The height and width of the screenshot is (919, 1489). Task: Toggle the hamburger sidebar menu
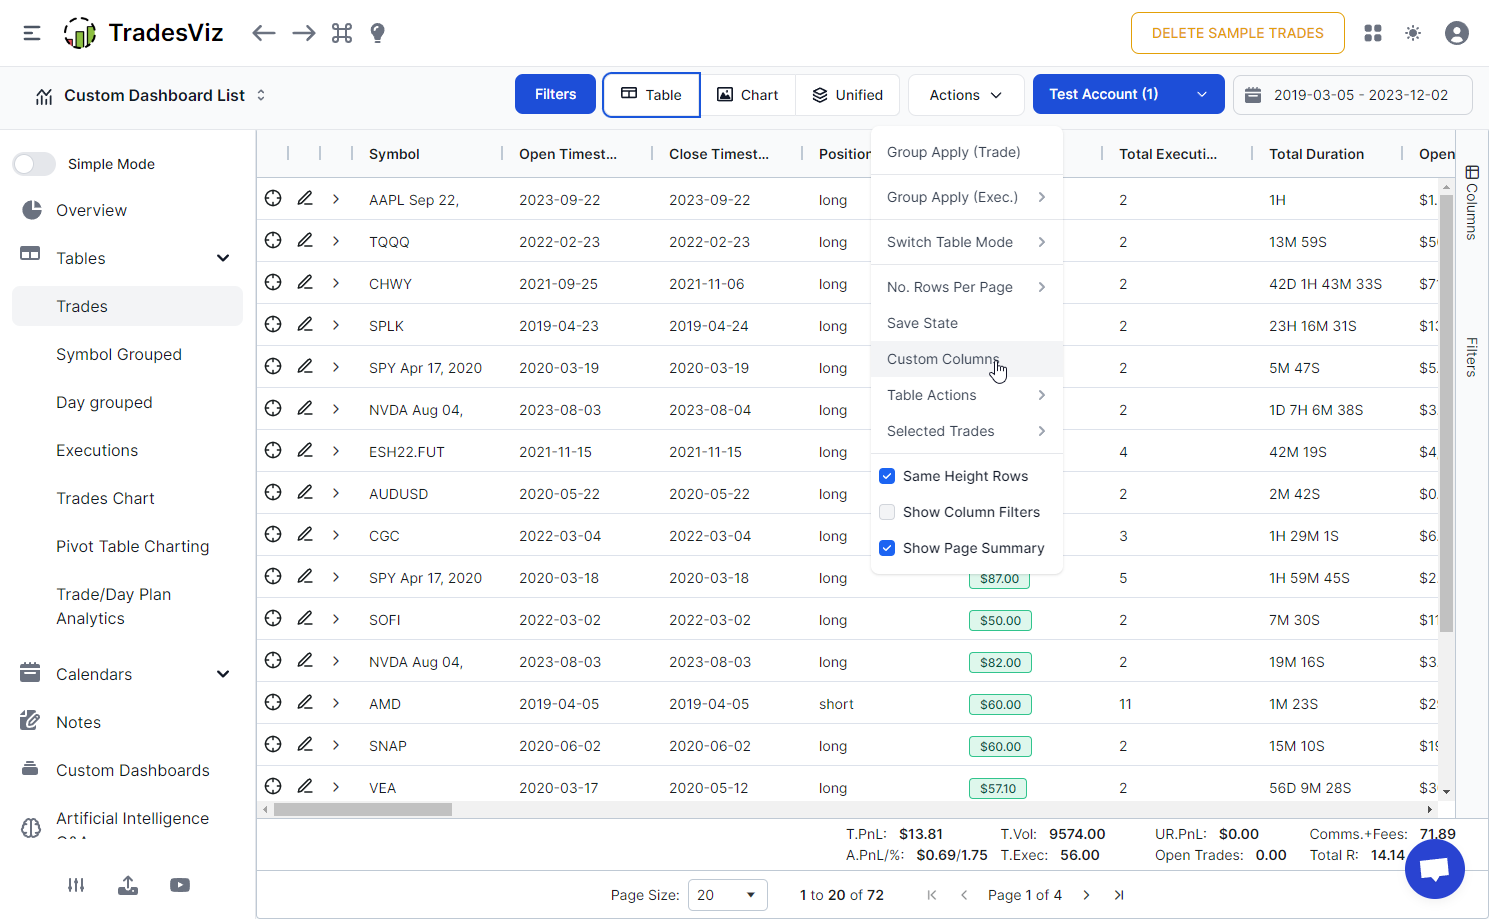[x=32, y=33]
